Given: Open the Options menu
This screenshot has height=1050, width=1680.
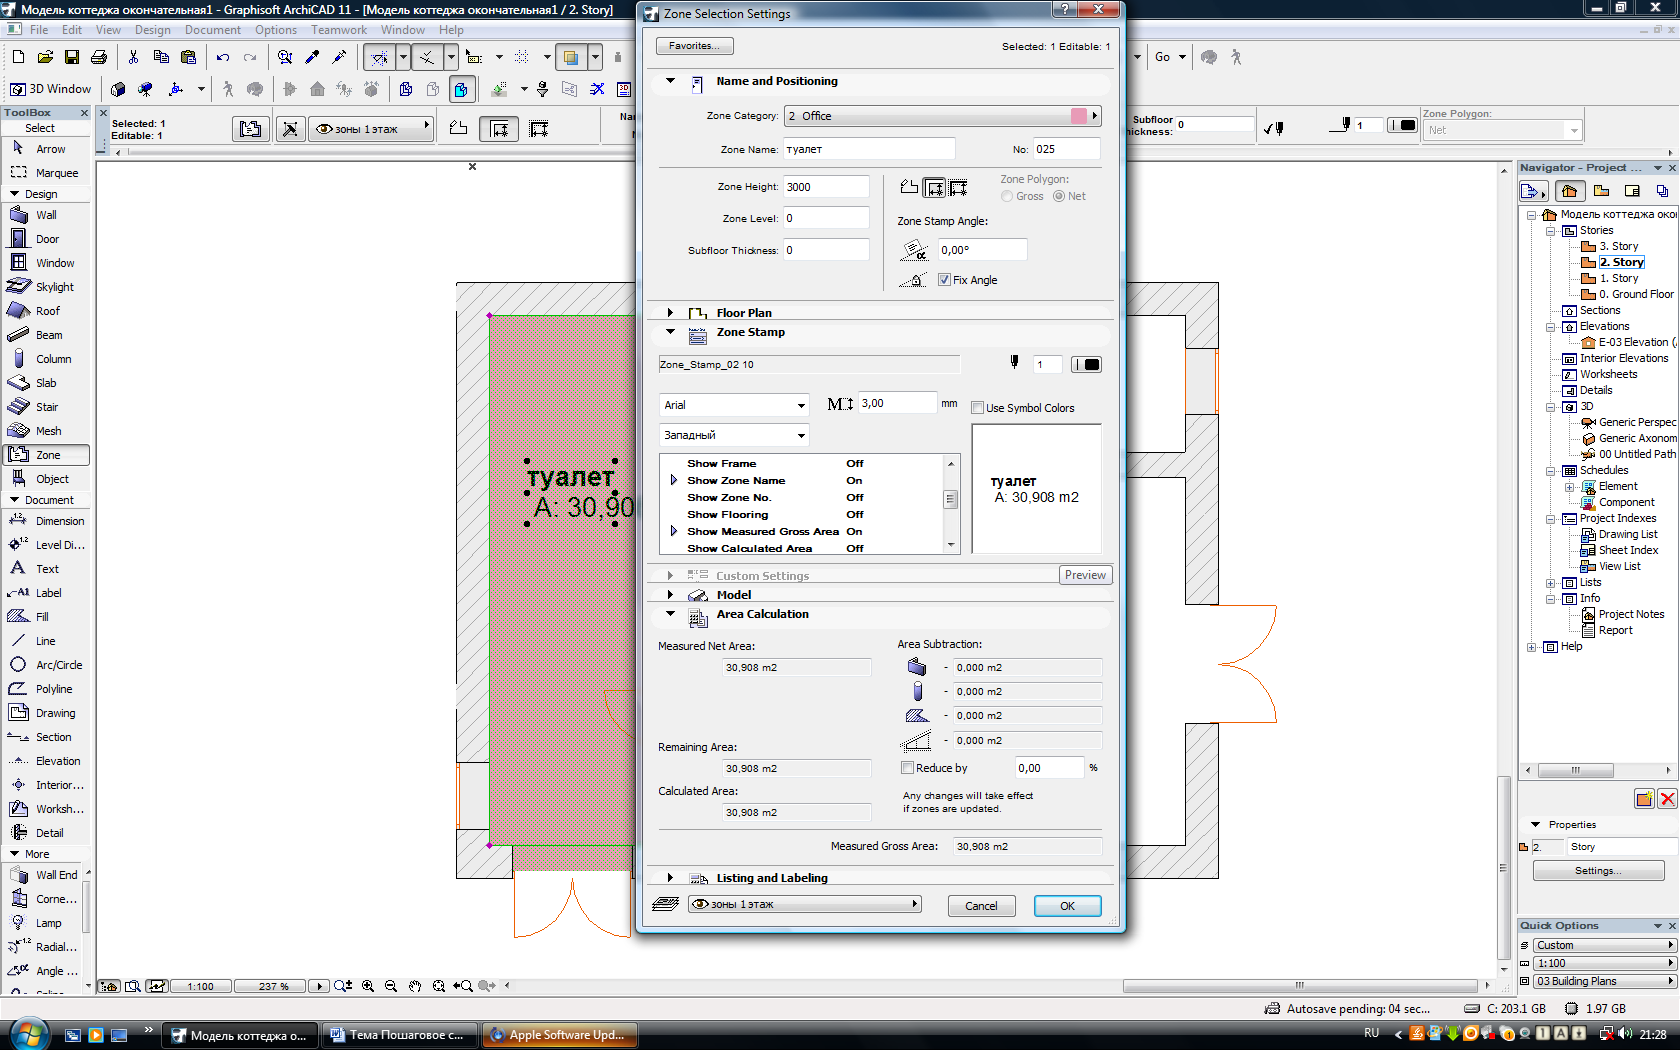Looking at the screenshot, I should tap(276, 30).
